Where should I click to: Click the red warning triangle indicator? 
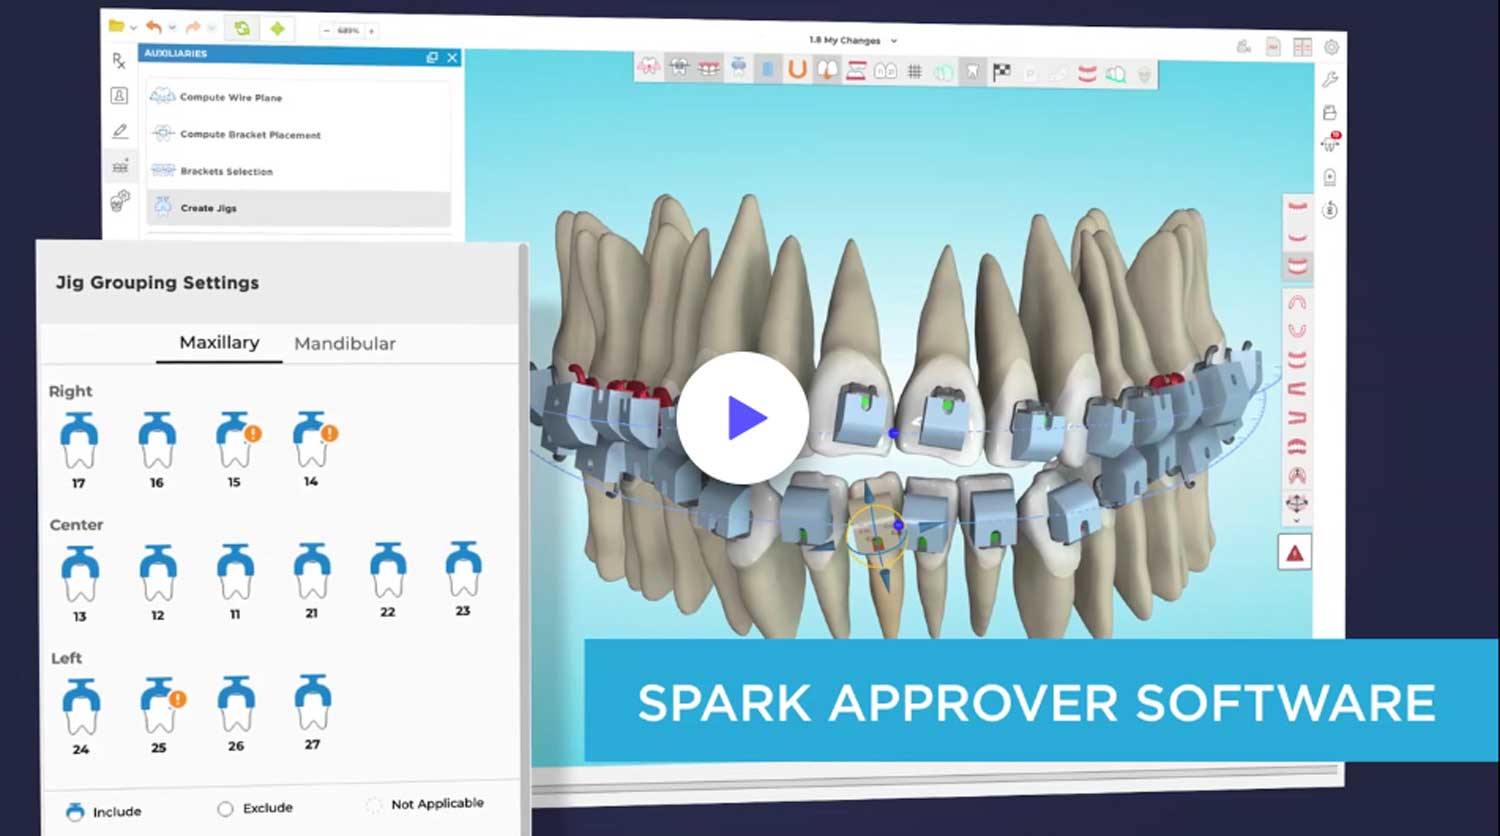click(x=1295, y=552)
